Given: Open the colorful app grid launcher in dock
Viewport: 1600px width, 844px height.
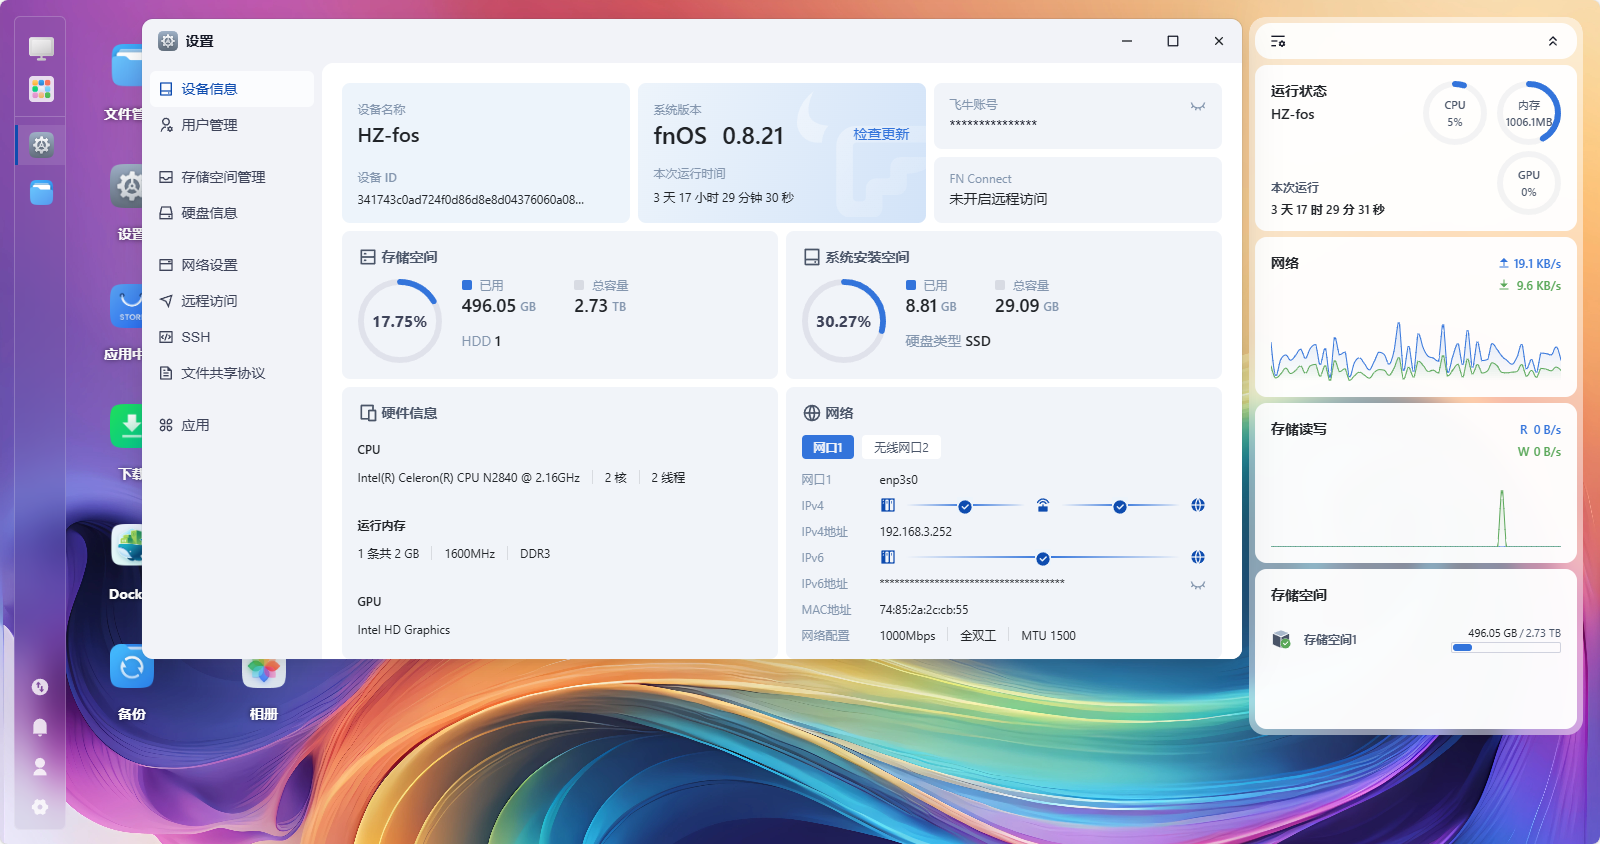Looking at the screenshot, I should tap(41, 89).
